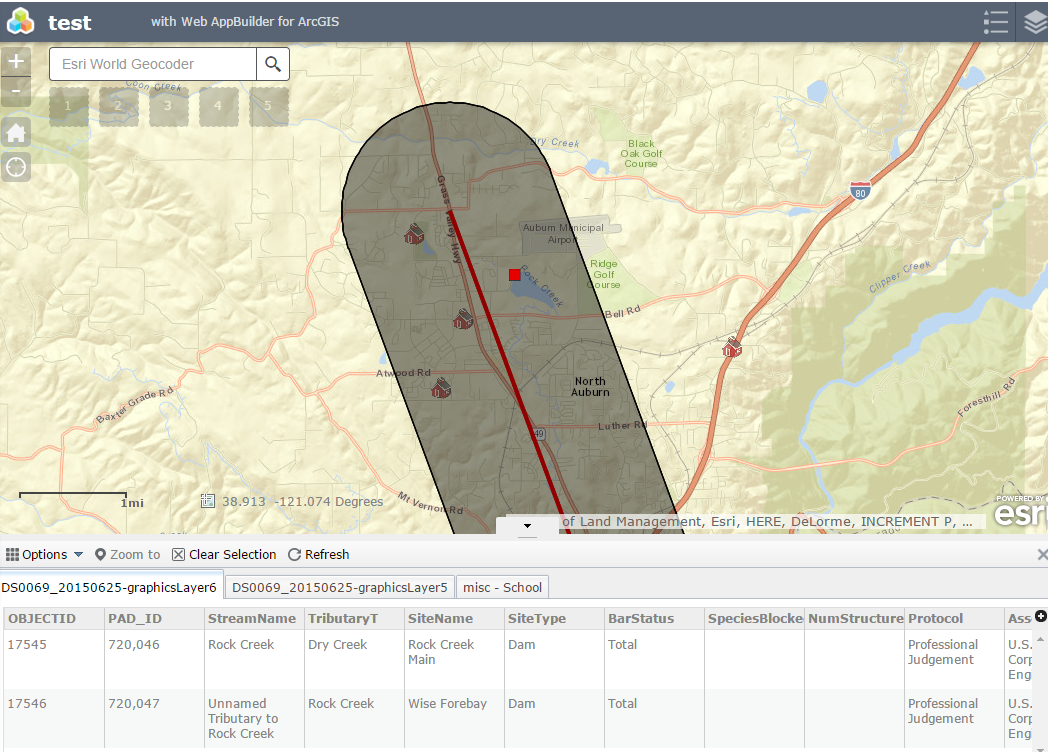1048x752 pixels.
Task: Sort by NumStructure column header
Action: tap(854, 618)
